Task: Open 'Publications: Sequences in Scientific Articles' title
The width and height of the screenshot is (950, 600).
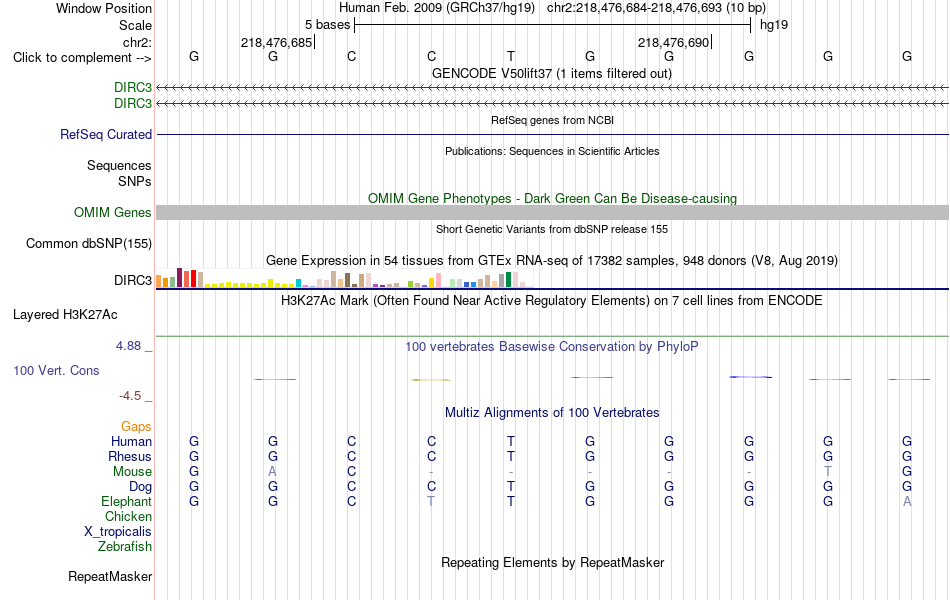Action: coord(552,151)
